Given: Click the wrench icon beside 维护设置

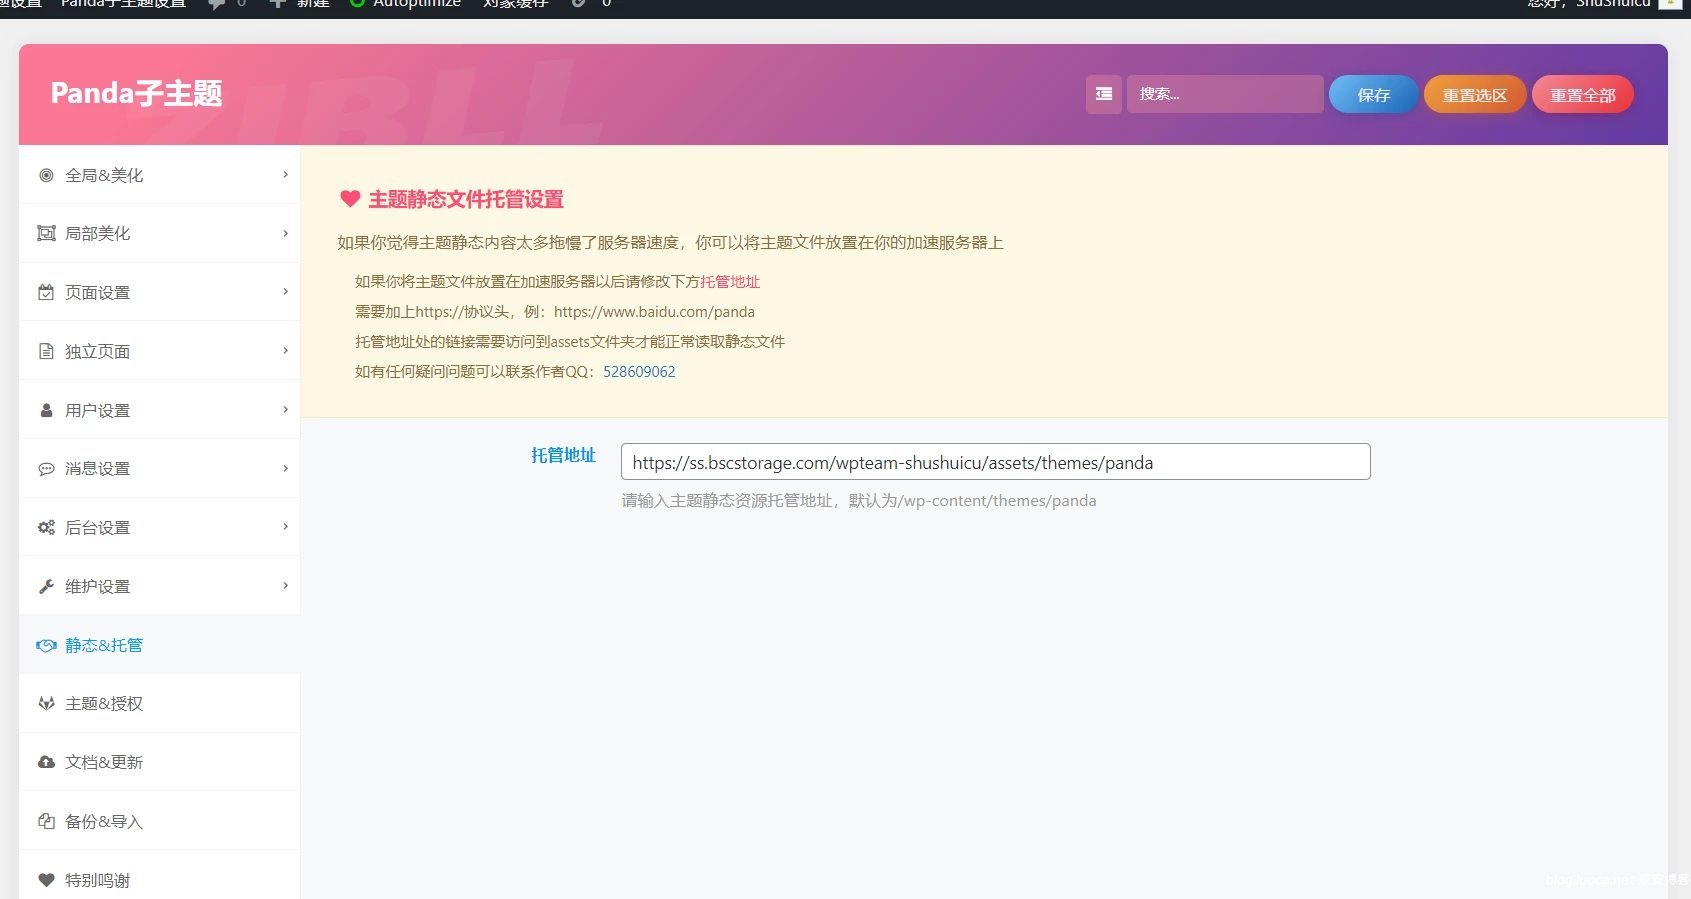Looking at the screenshot, I should 46,586.
